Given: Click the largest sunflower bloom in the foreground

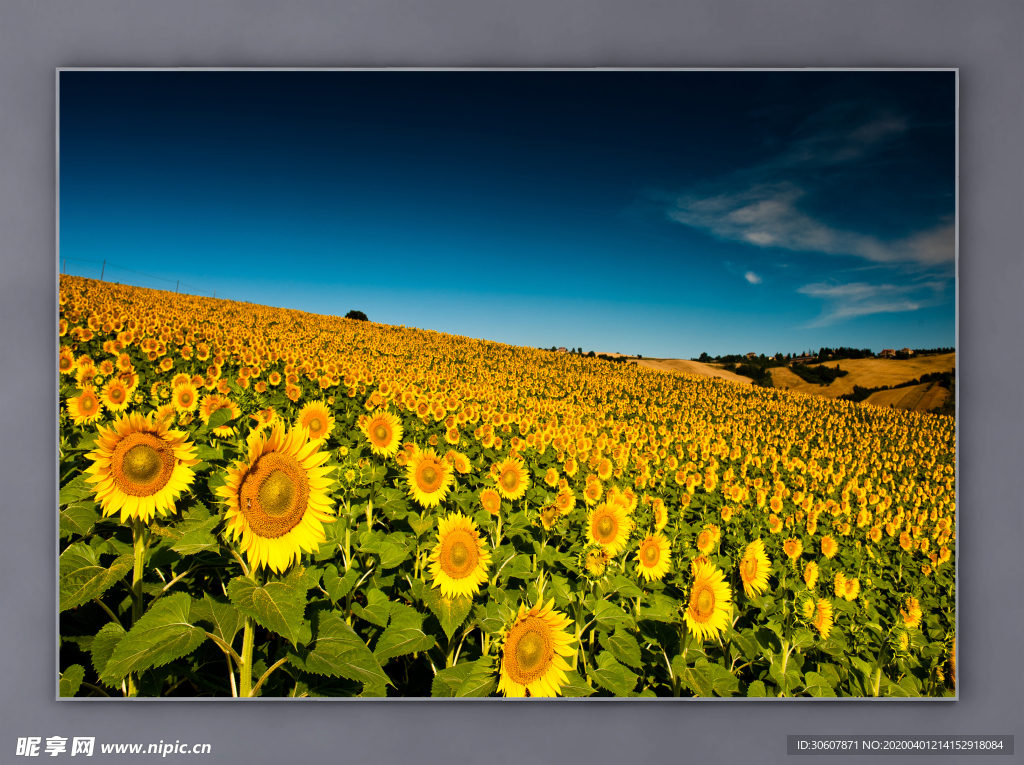Looking at the screenshot, I should point(276,494).
